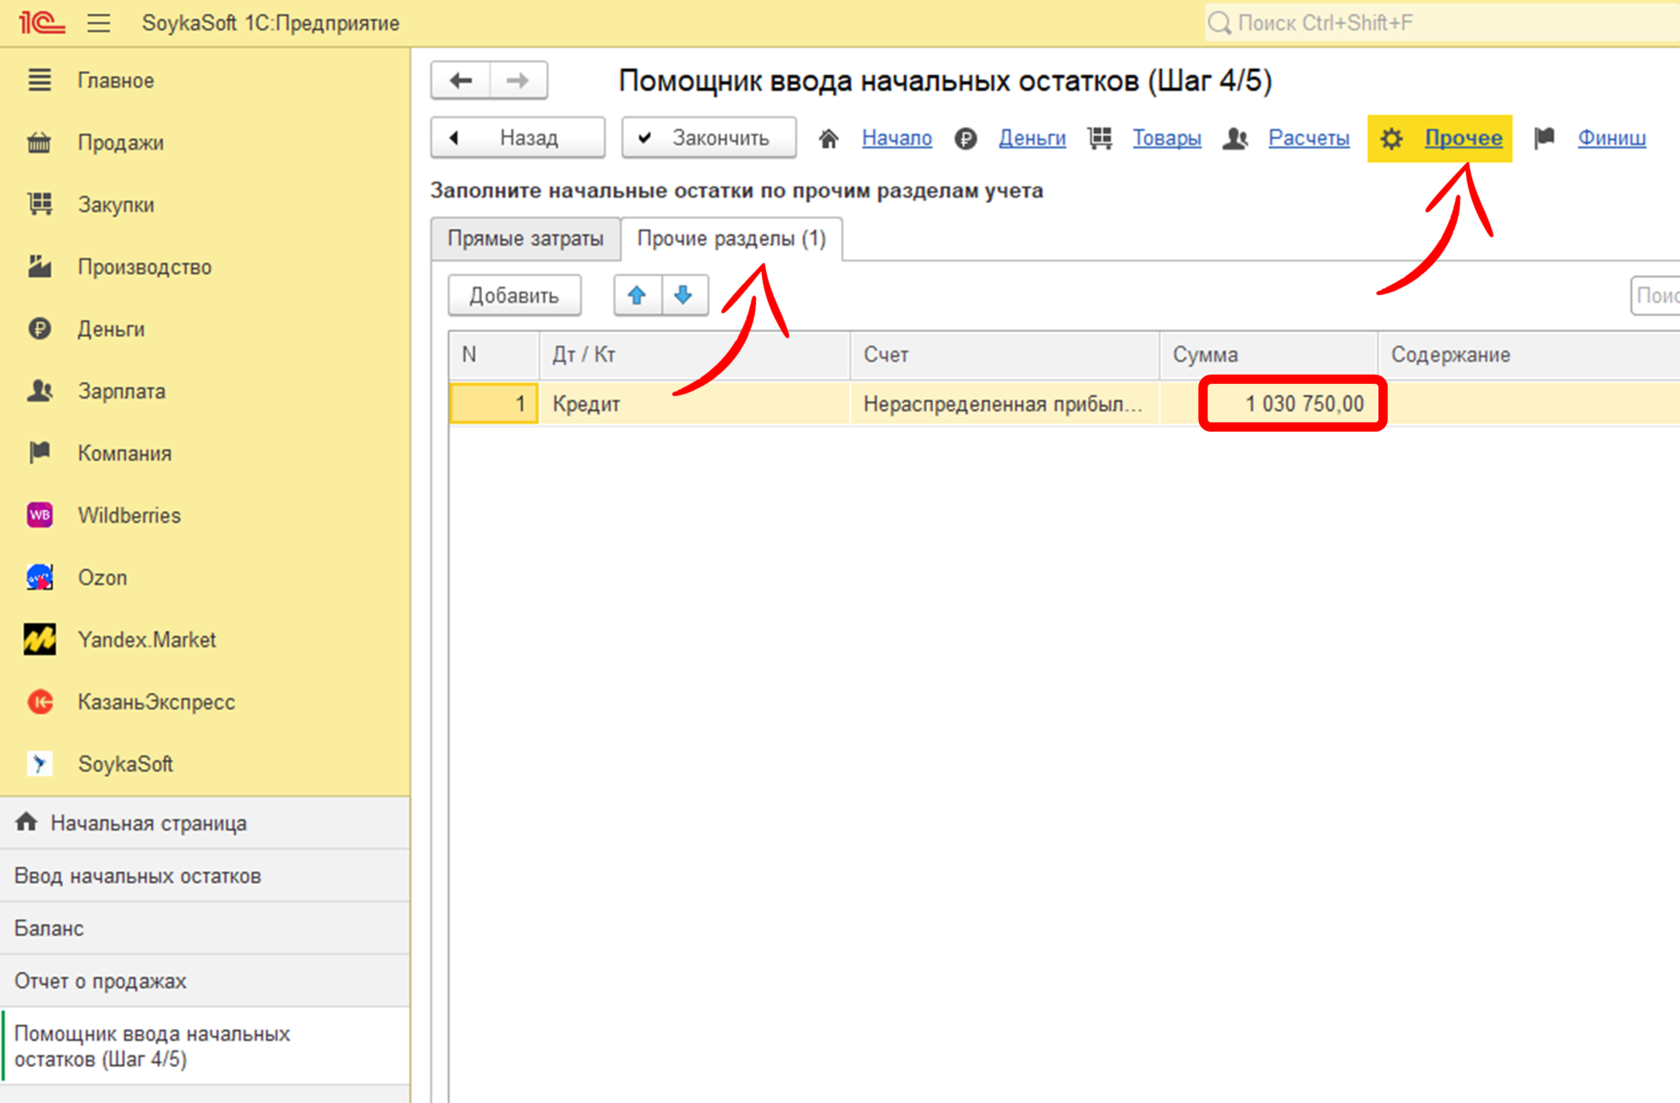Go to the Финиш step link
This screenshot has width=1680, height=1103.
tap(1612, 138)
